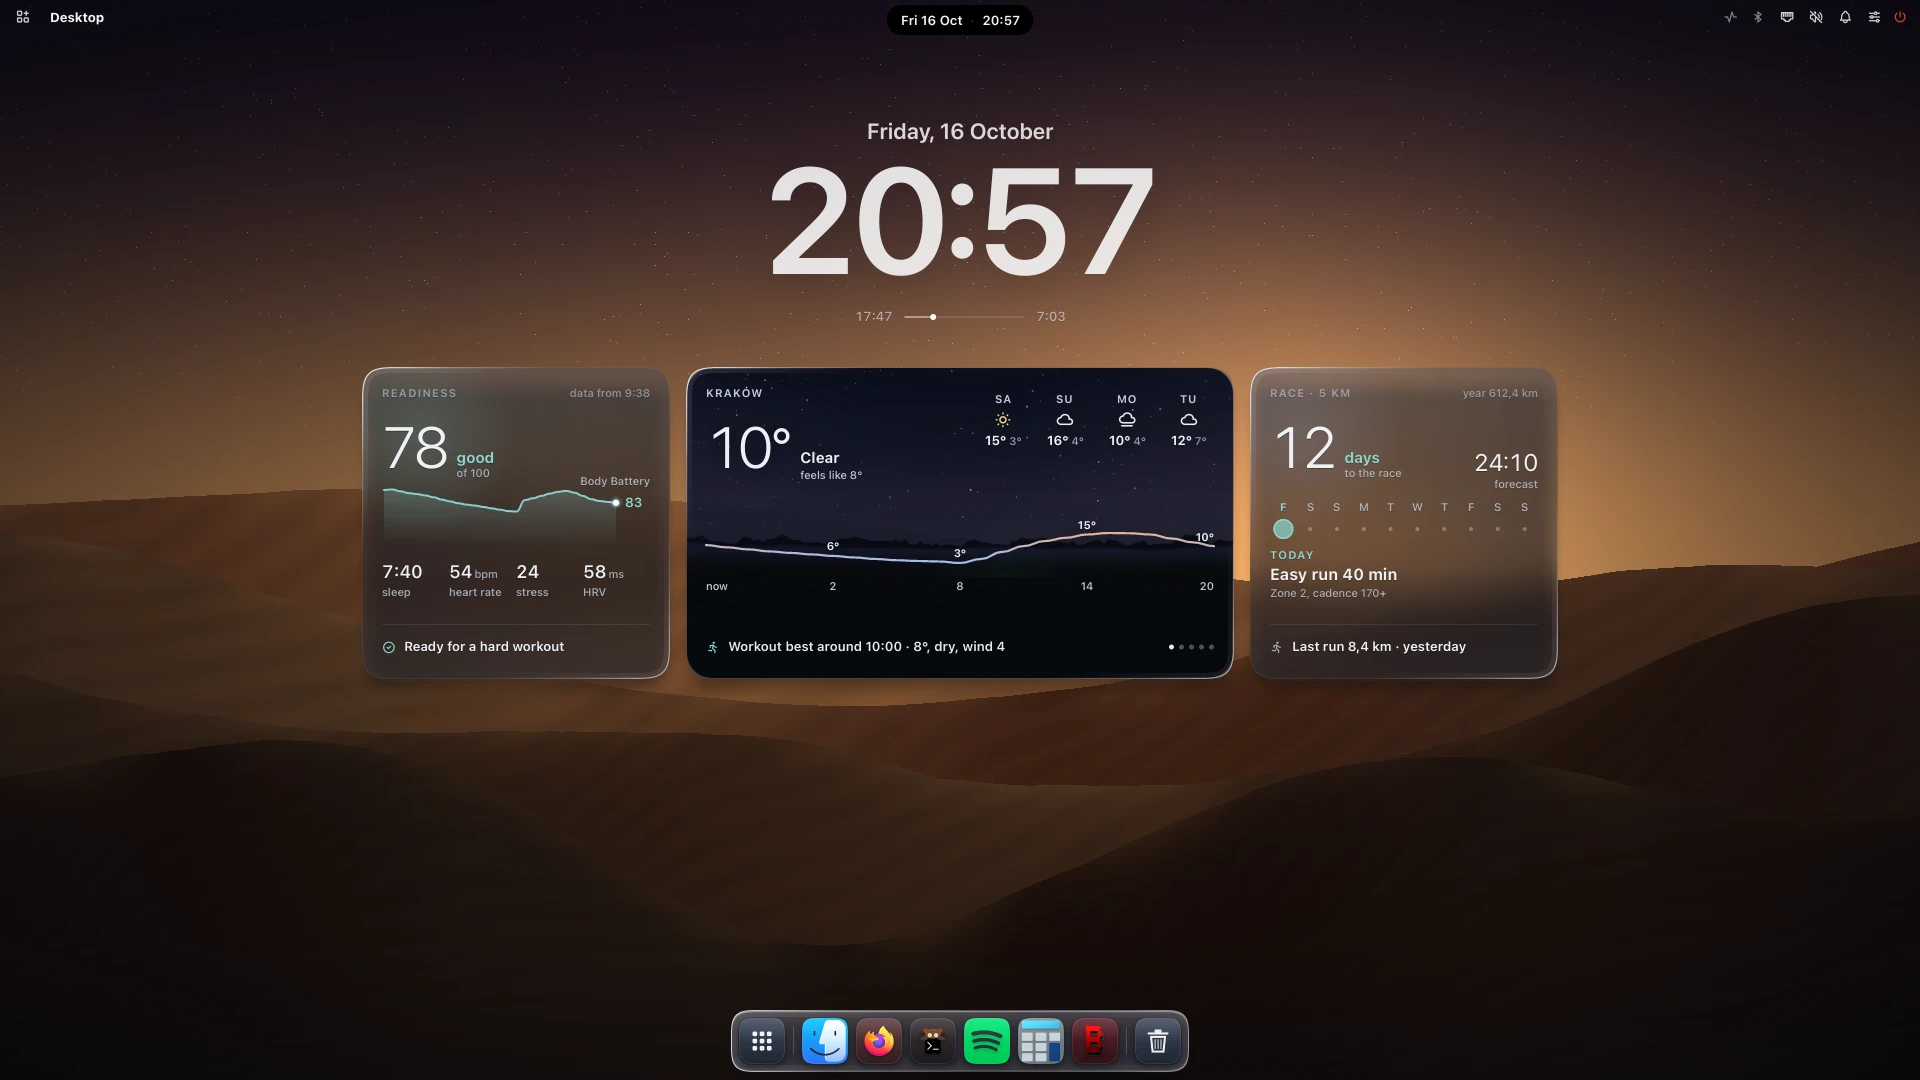This screenshot has width=1920, height=1080.
Task: Click the KRAKÓW location label
Action: pos(734,393)
